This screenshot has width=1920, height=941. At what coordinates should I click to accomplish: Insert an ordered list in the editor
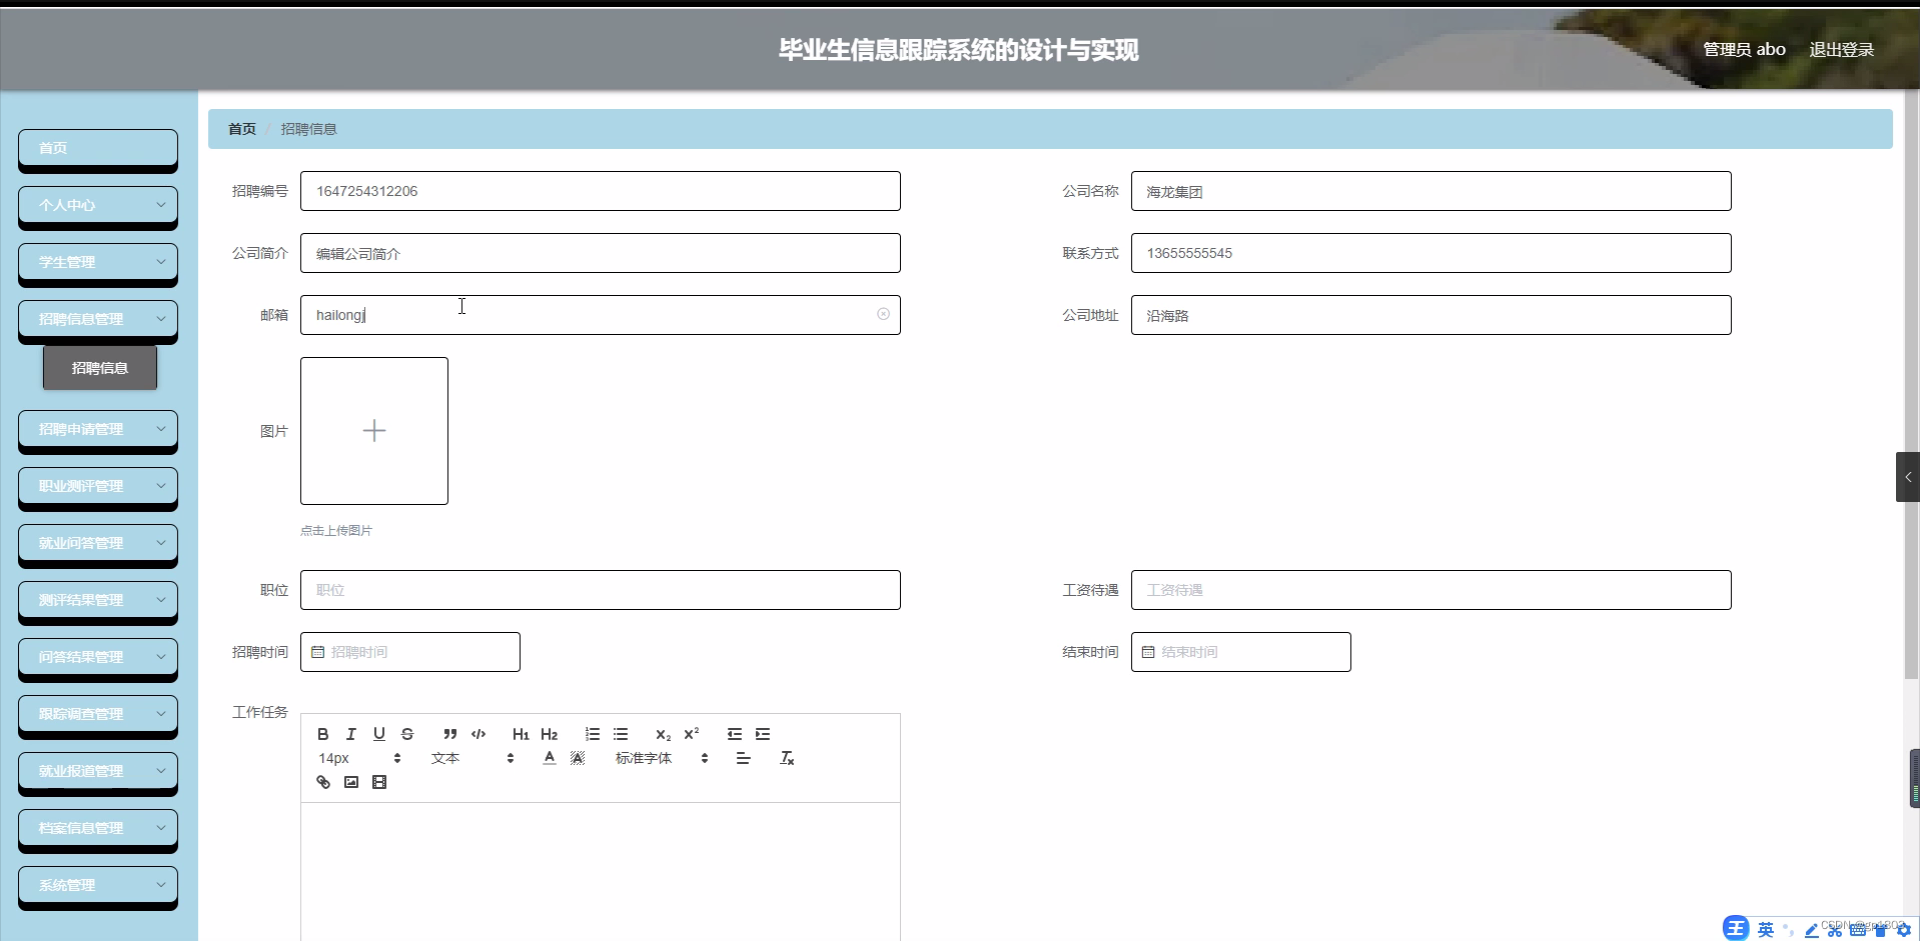[592, 733]
